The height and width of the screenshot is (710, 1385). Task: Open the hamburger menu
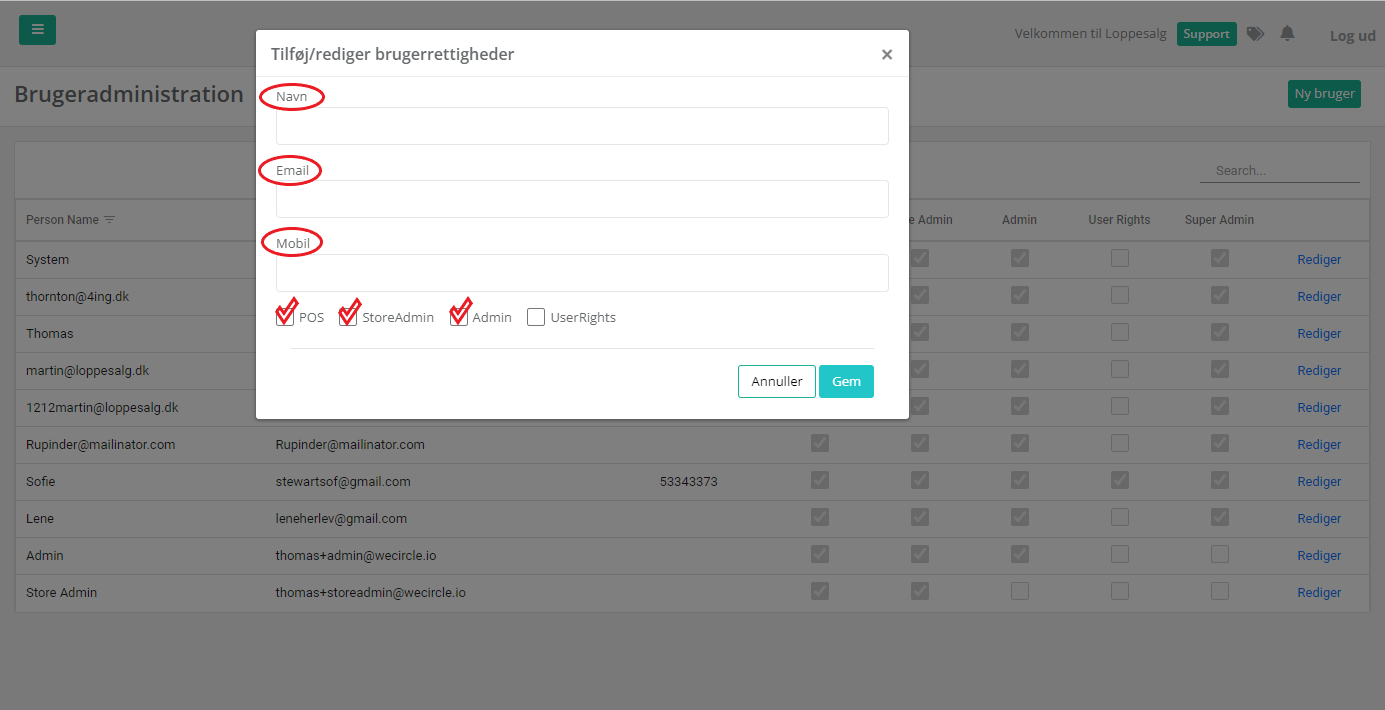[x=37, y=30]
